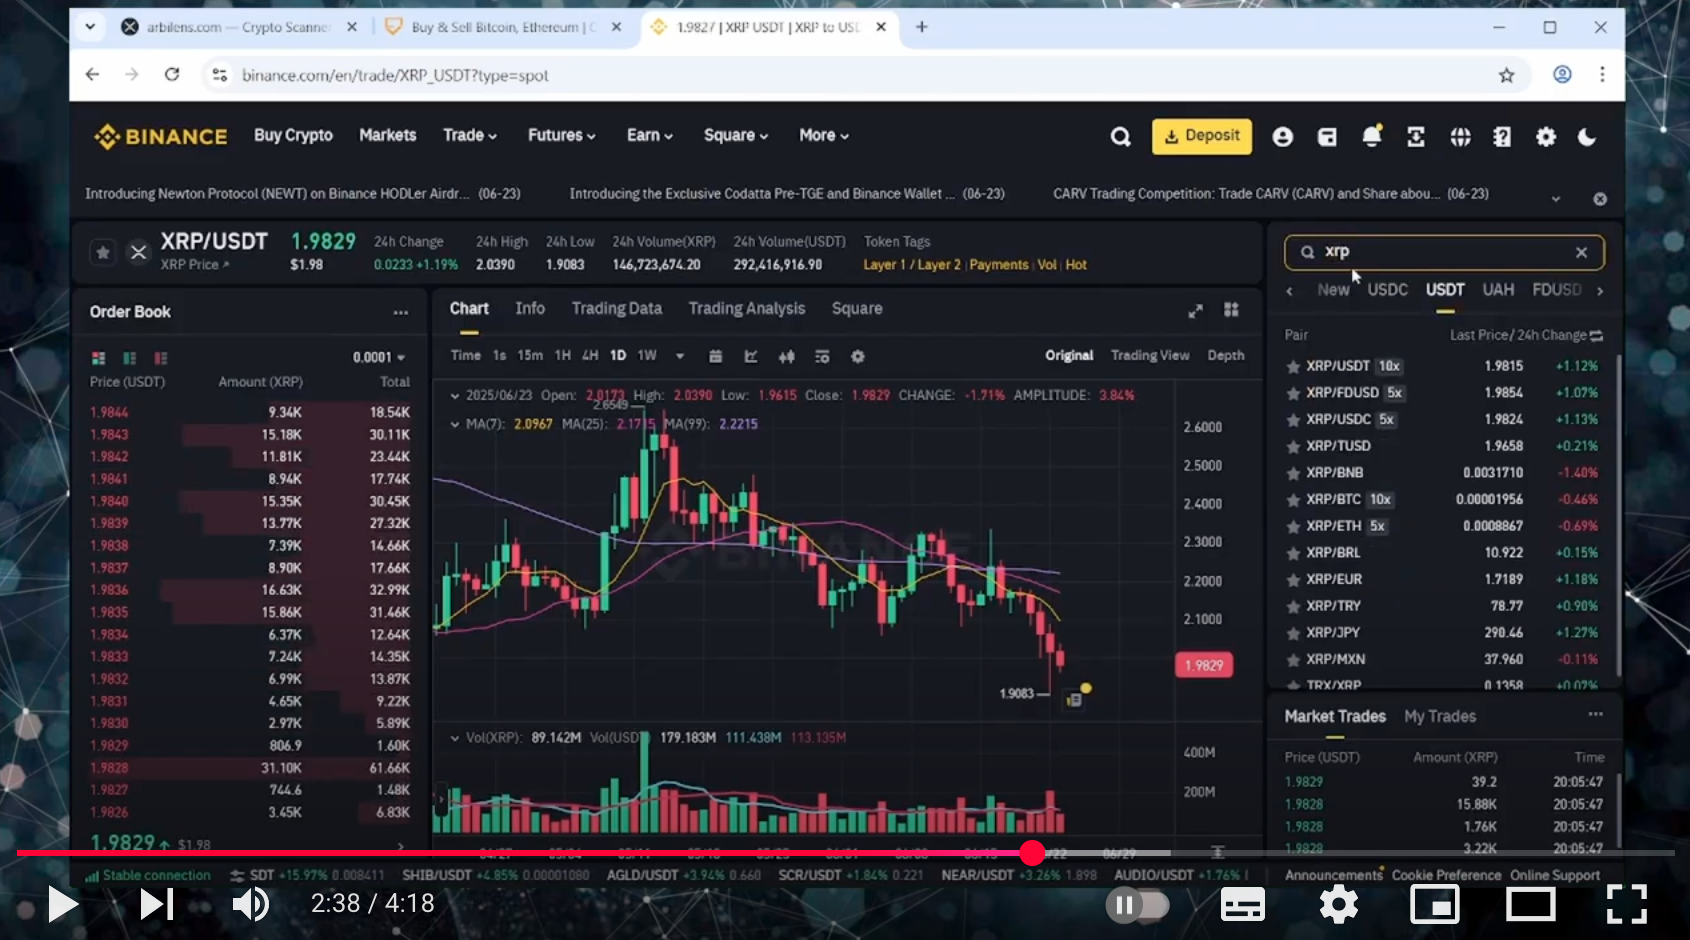
Task: Bookmark this page with star icon
Action: click(x=1506, y=75)
